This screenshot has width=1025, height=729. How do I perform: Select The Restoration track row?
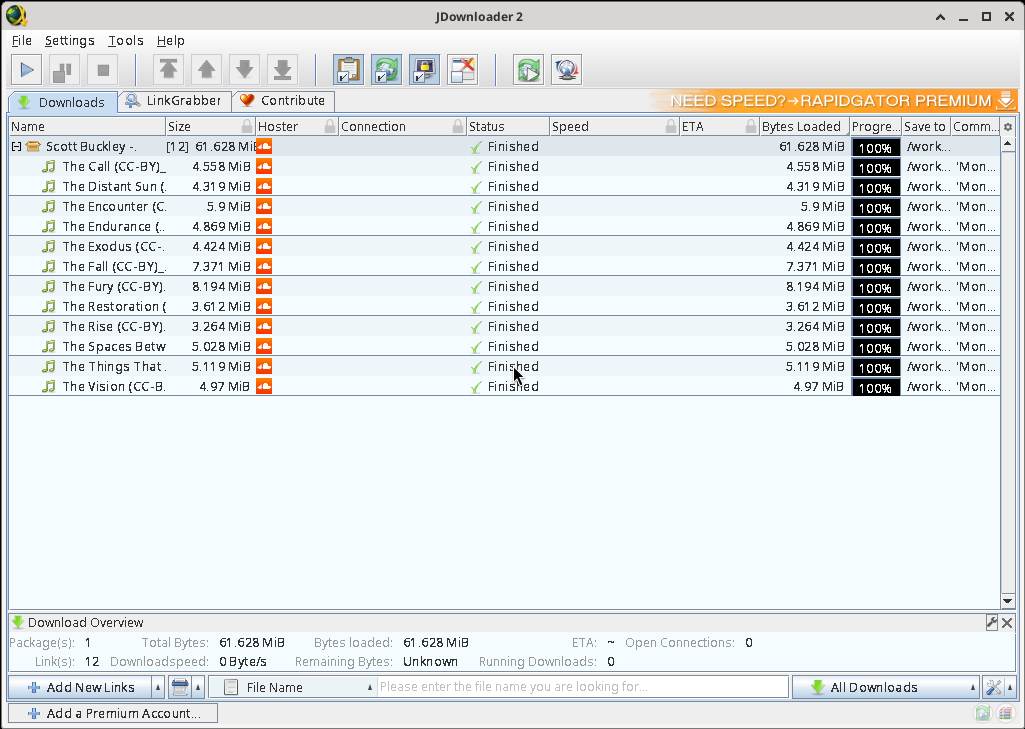pyautogui.click(x=504, y=307)
